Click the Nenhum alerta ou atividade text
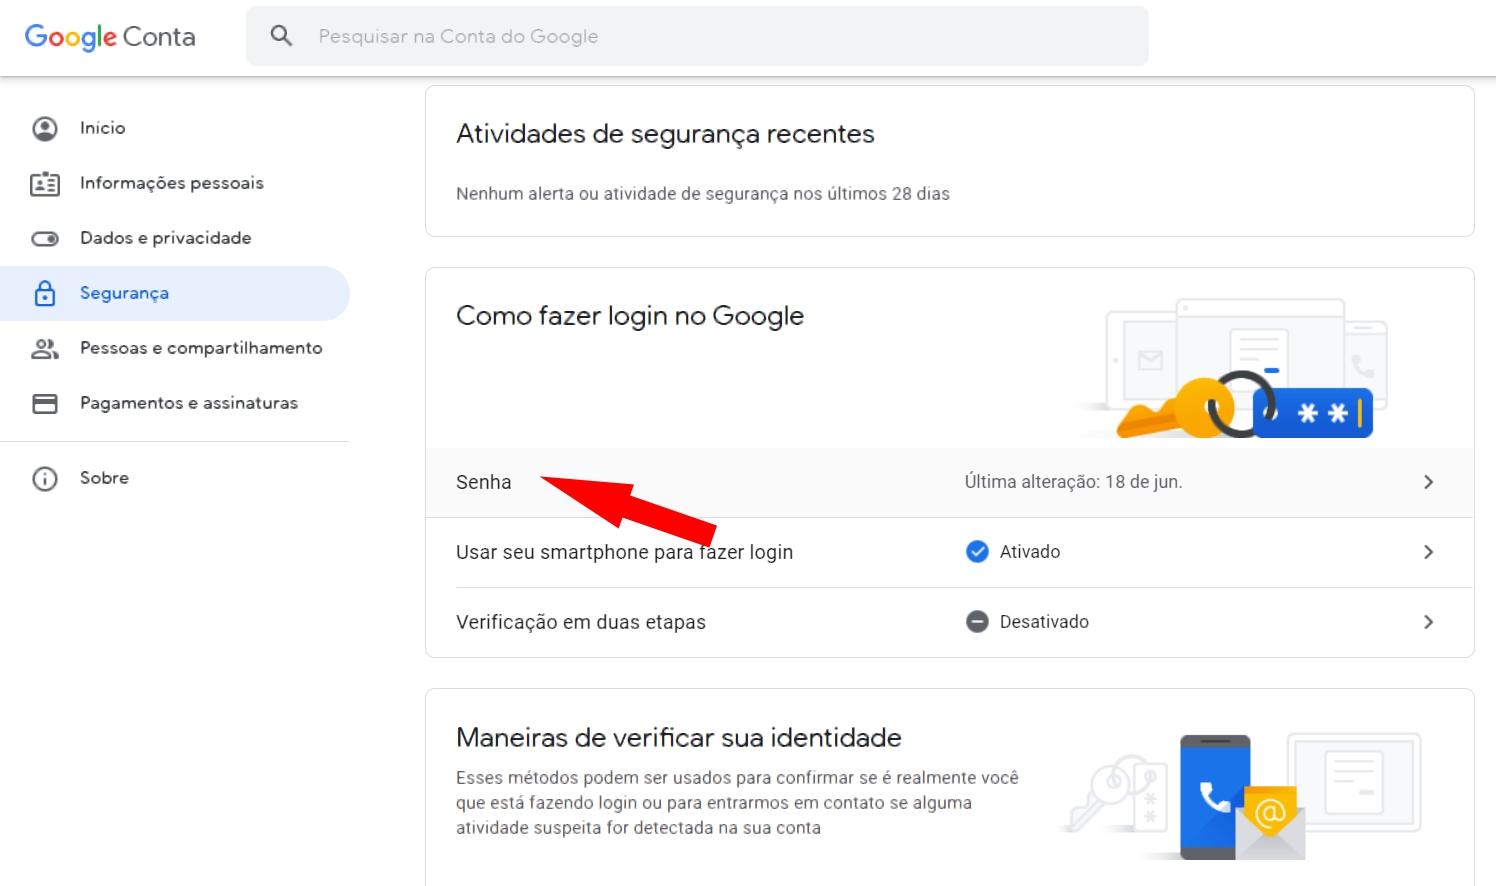The height and width of the screenshot is (886, 1497). pos(703,194)
